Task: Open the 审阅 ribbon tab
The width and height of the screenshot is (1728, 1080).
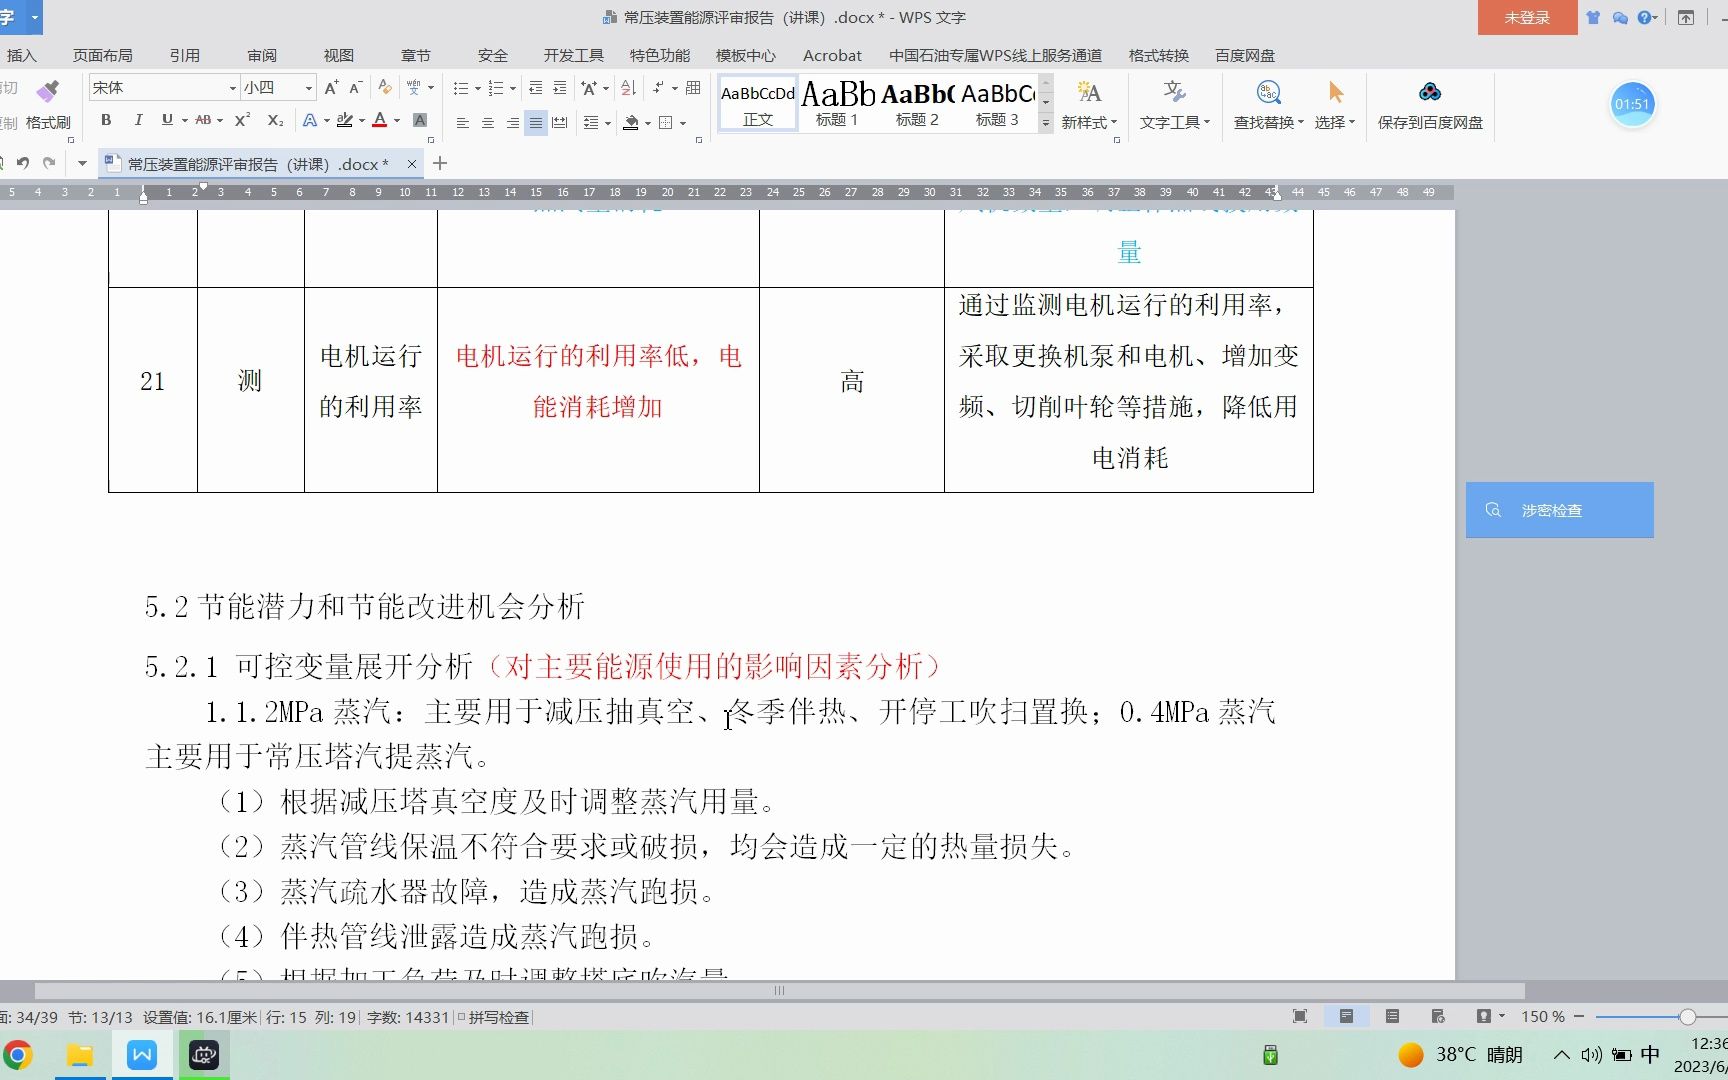Action: (x=262, y=56)
